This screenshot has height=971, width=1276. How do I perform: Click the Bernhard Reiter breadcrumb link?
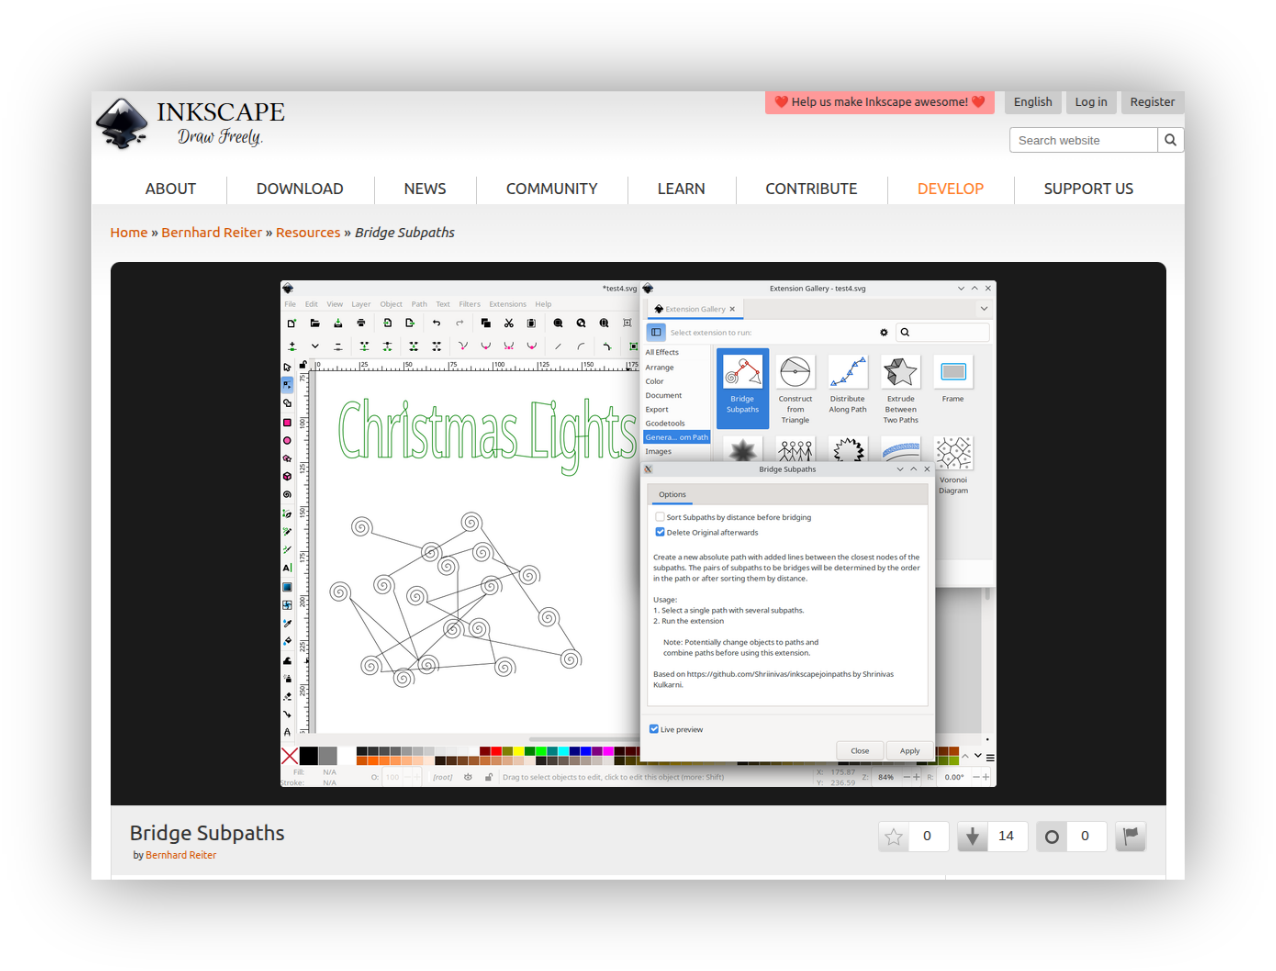211,233
